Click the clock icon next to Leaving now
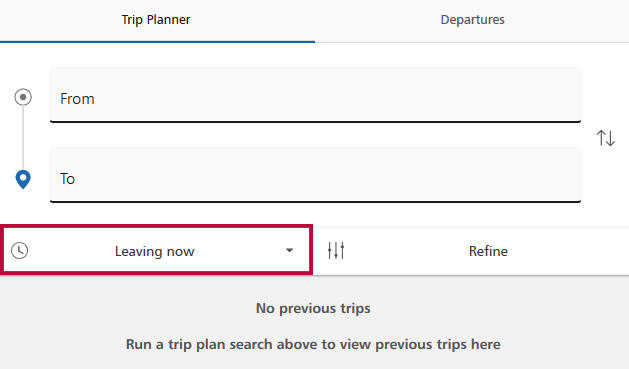The image size is (629, 369). pos(19,251)
